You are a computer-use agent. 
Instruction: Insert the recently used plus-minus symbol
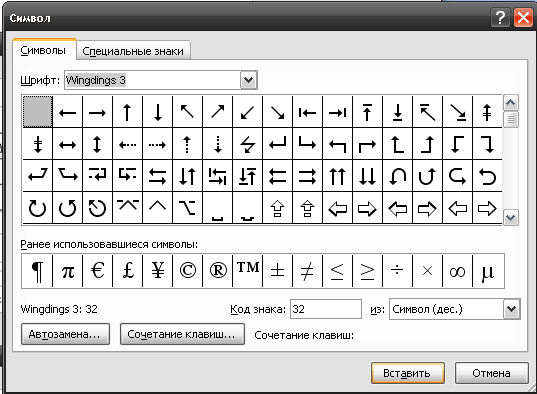coord(277,271)
